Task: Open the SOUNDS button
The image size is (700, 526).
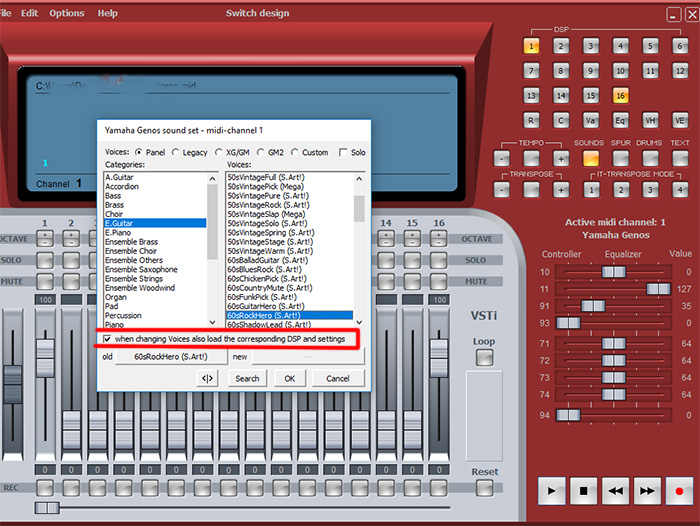Action: [591, 158]
